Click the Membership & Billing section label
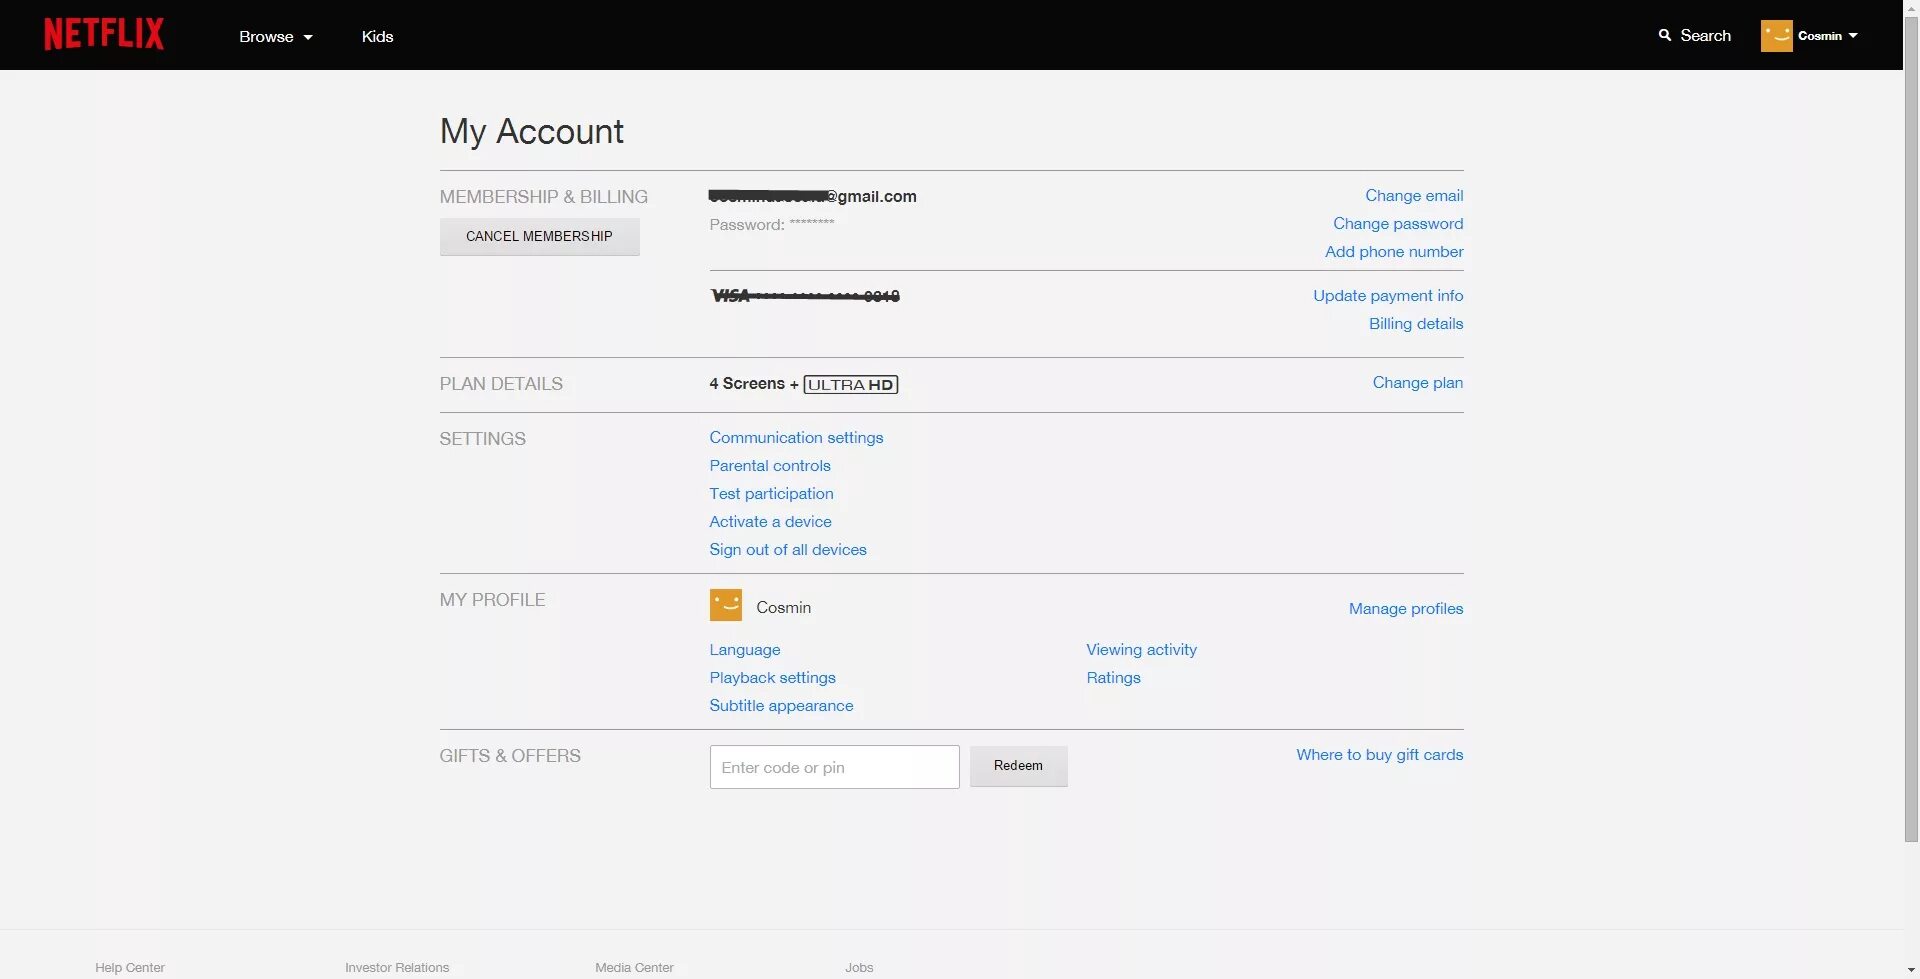 (x=544, y=197)
